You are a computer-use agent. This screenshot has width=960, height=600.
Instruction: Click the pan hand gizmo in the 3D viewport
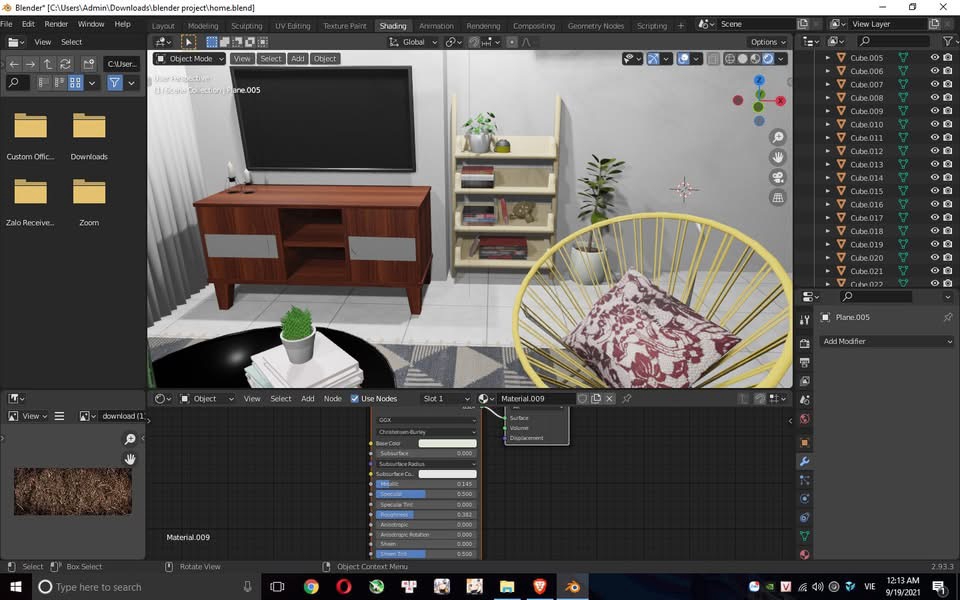[778, 157]
